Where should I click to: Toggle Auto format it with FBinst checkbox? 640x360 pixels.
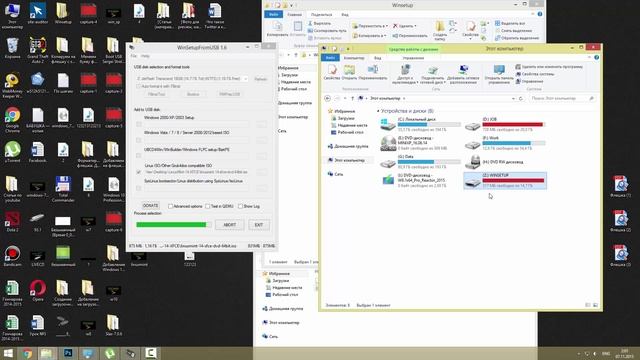[x=138, y=86]
